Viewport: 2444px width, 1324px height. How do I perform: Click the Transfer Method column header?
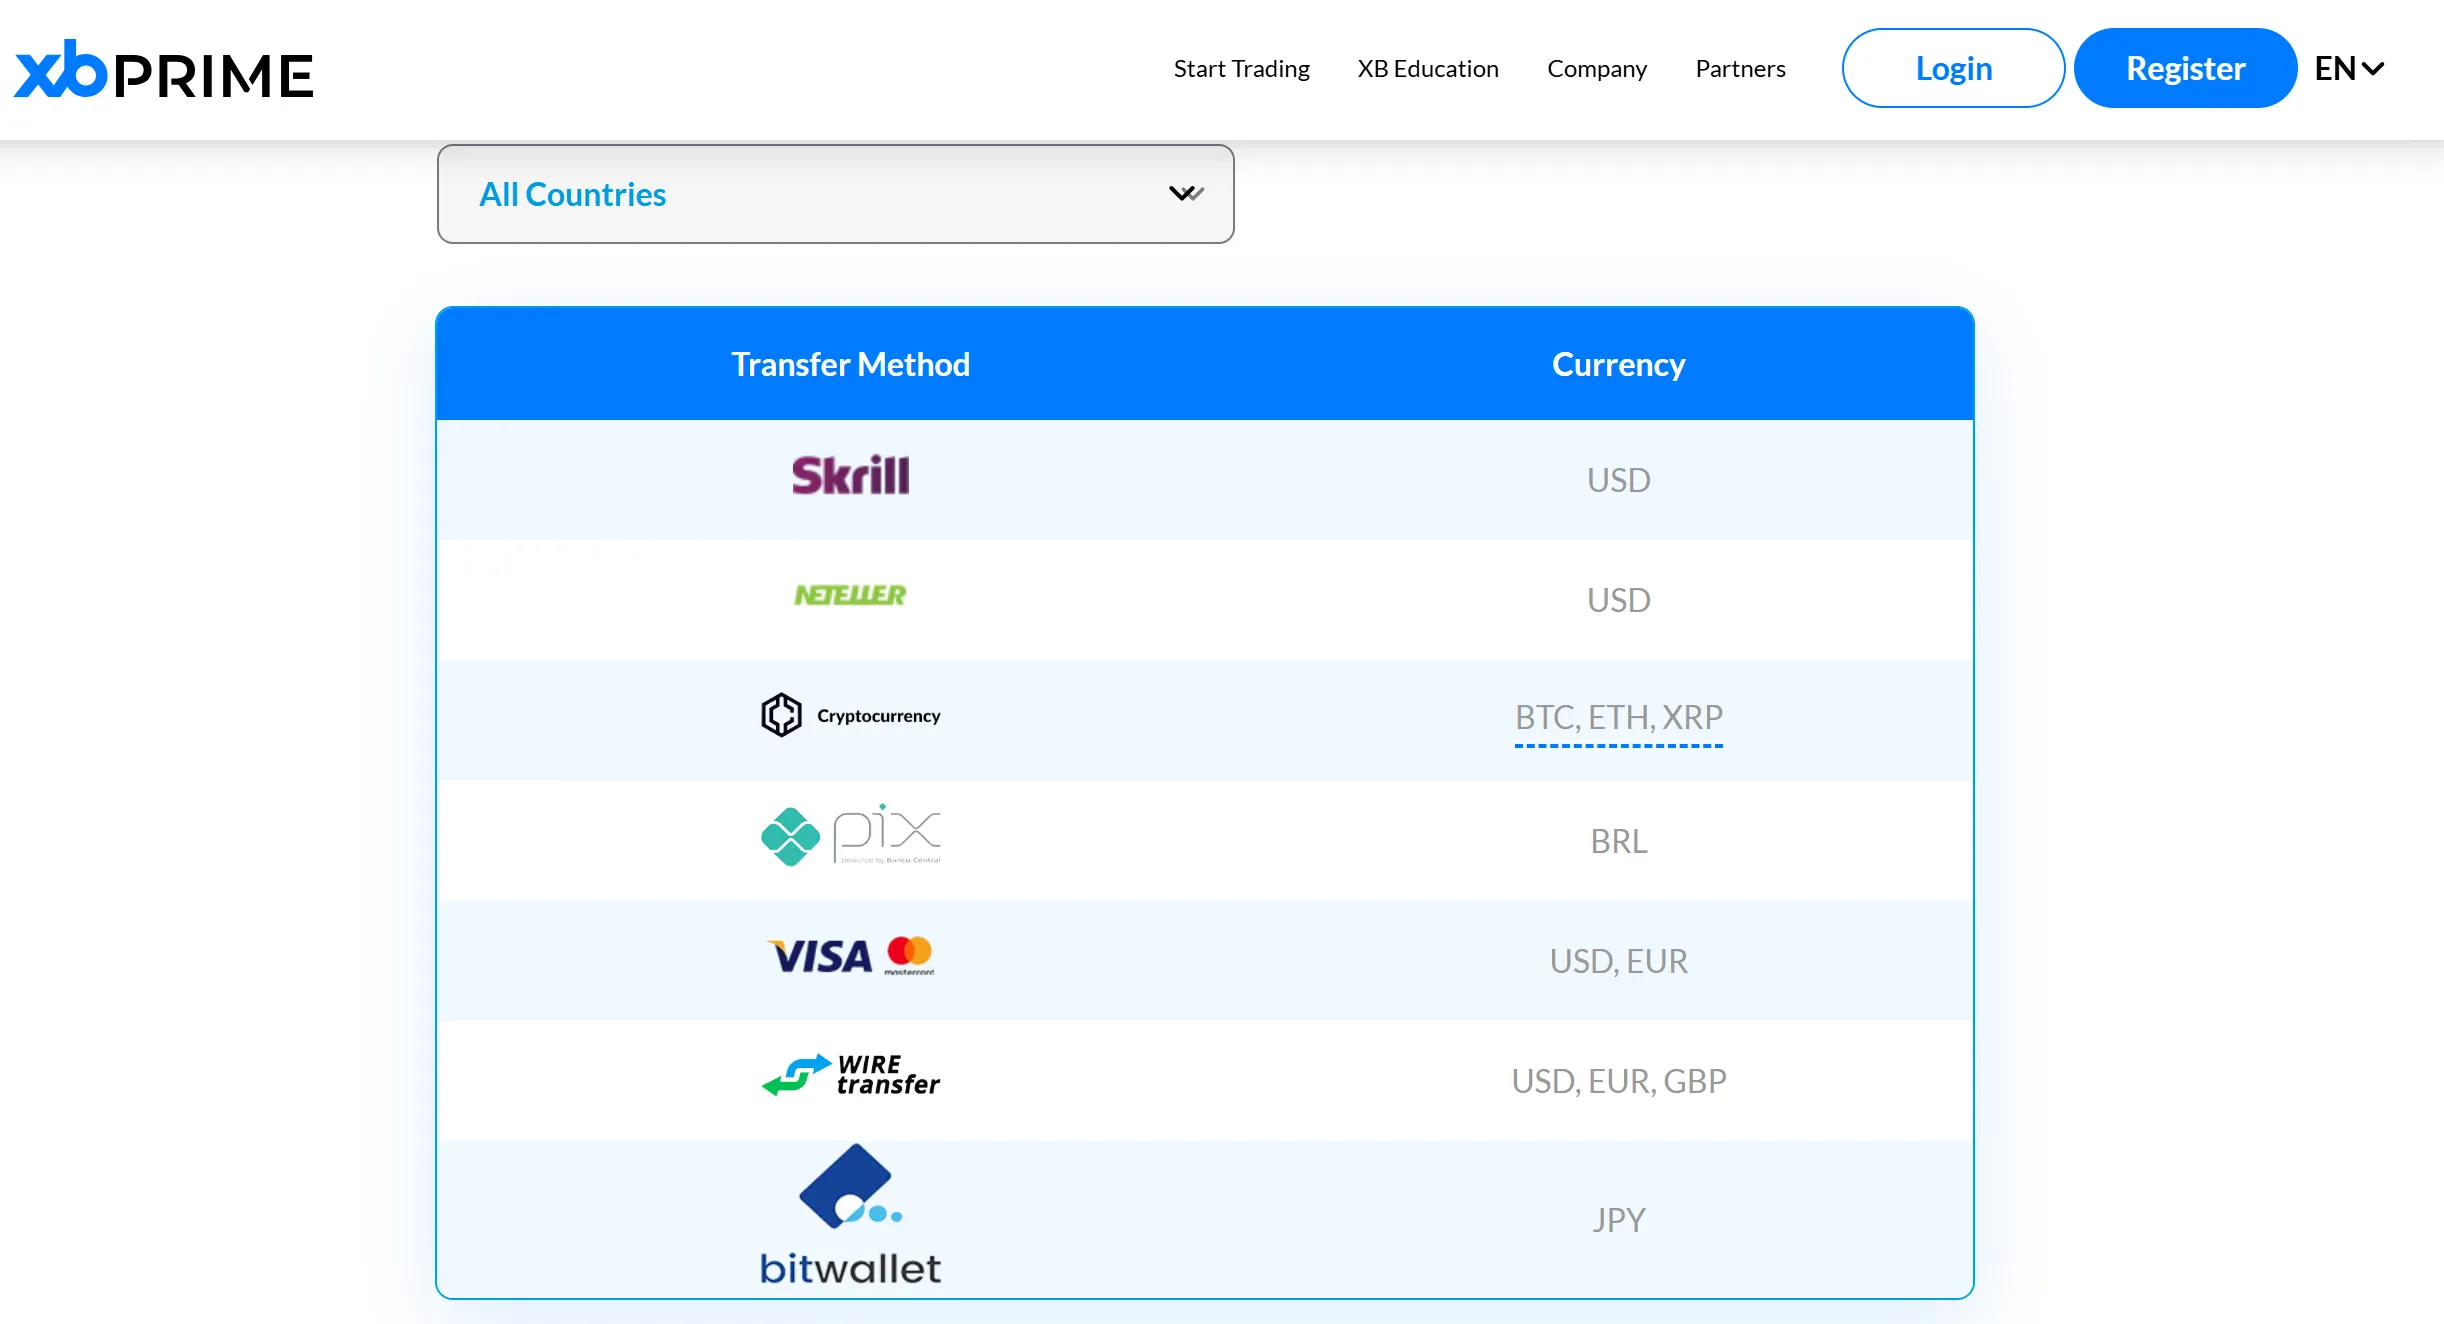850,364
